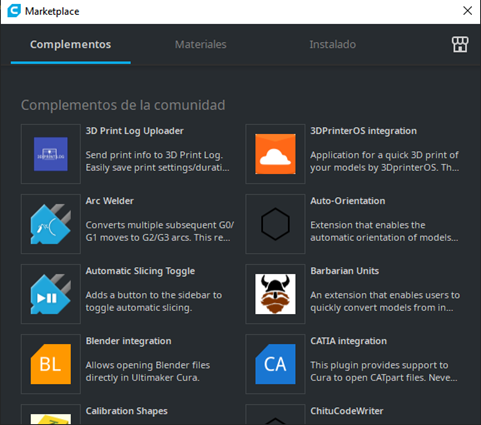Click 'Converts multiple subsequent G0/' description
Viewport: 481px width, 425px height.
click(x=160, y=231)
